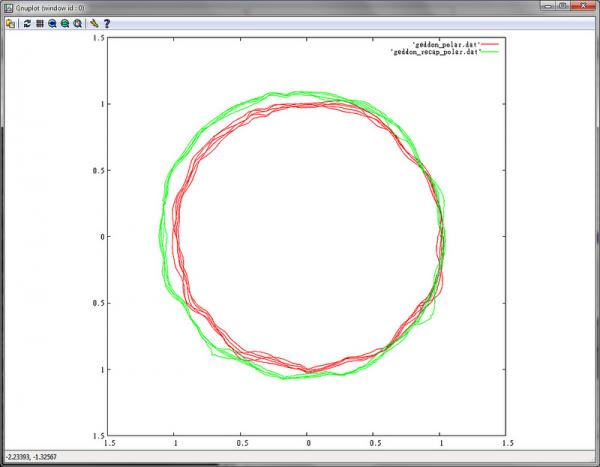This screenshot has width=600, height=467.
Task: Toggle 'geddon_recap_polar.dat' legend entry visibility
Action: [x=435, y=52]
